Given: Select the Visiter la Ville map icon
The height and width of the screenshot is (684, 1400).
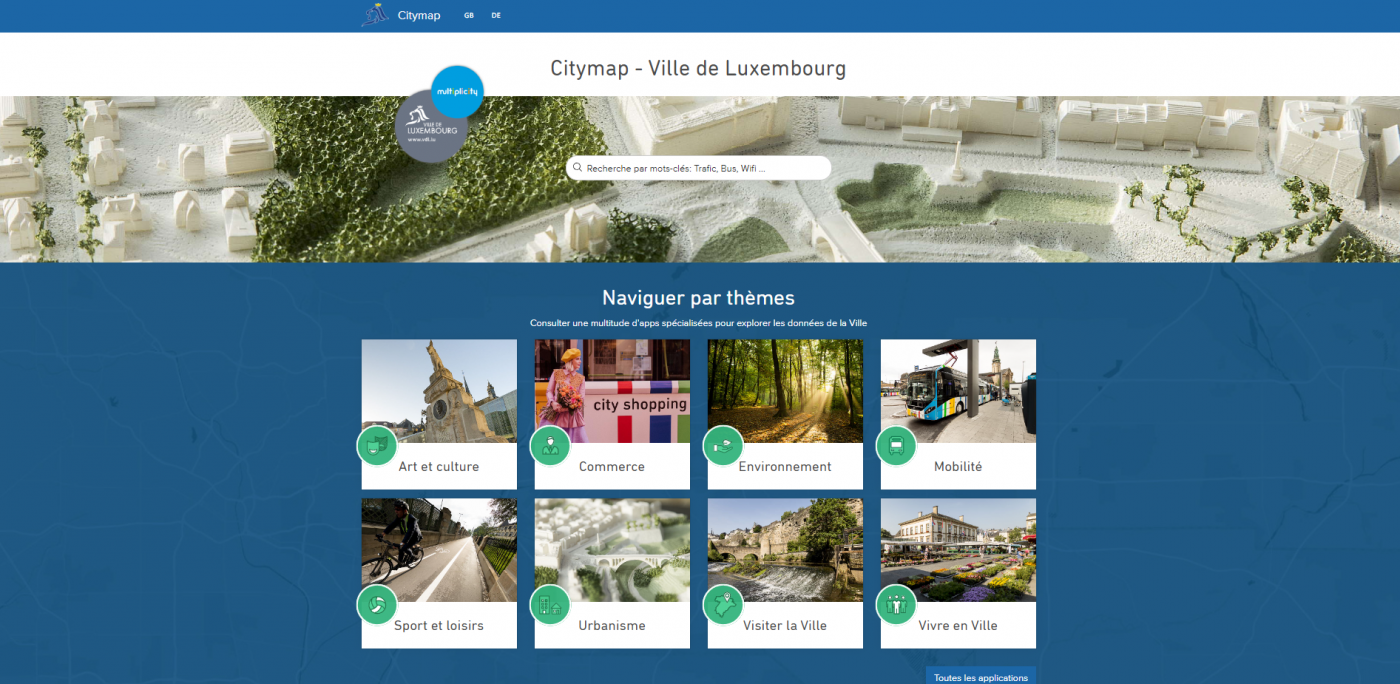Looking at the screenshot, I should click(x=723, y=604).
